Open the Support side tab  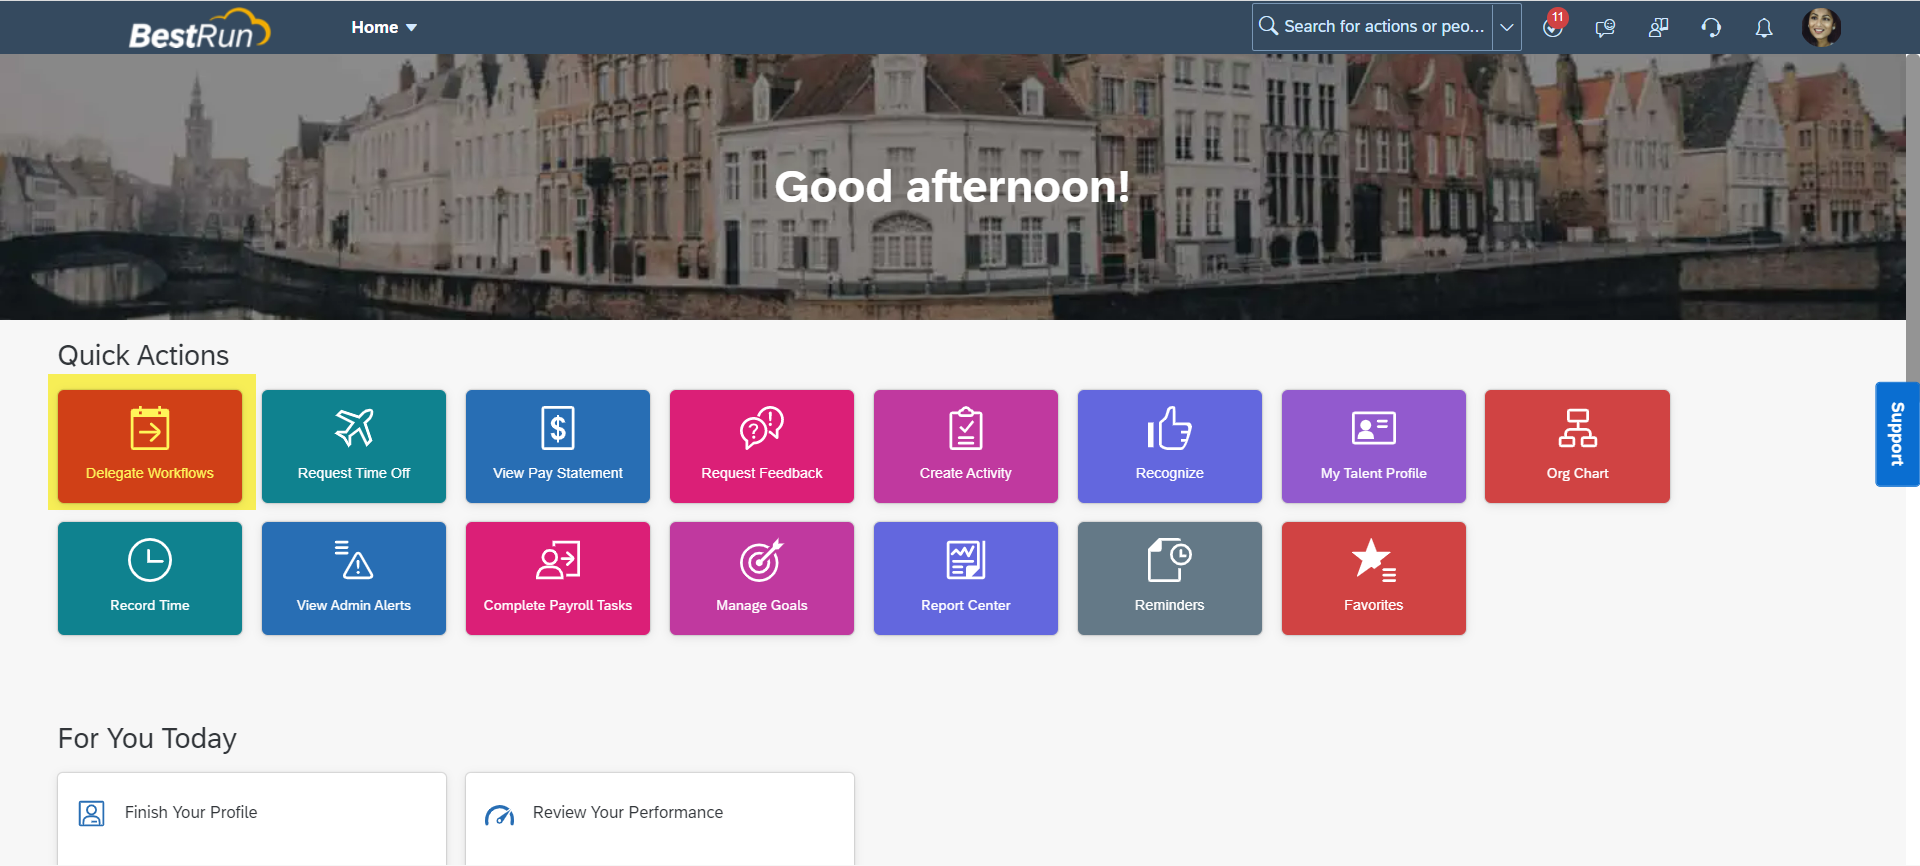click(x=1897, y=434)
